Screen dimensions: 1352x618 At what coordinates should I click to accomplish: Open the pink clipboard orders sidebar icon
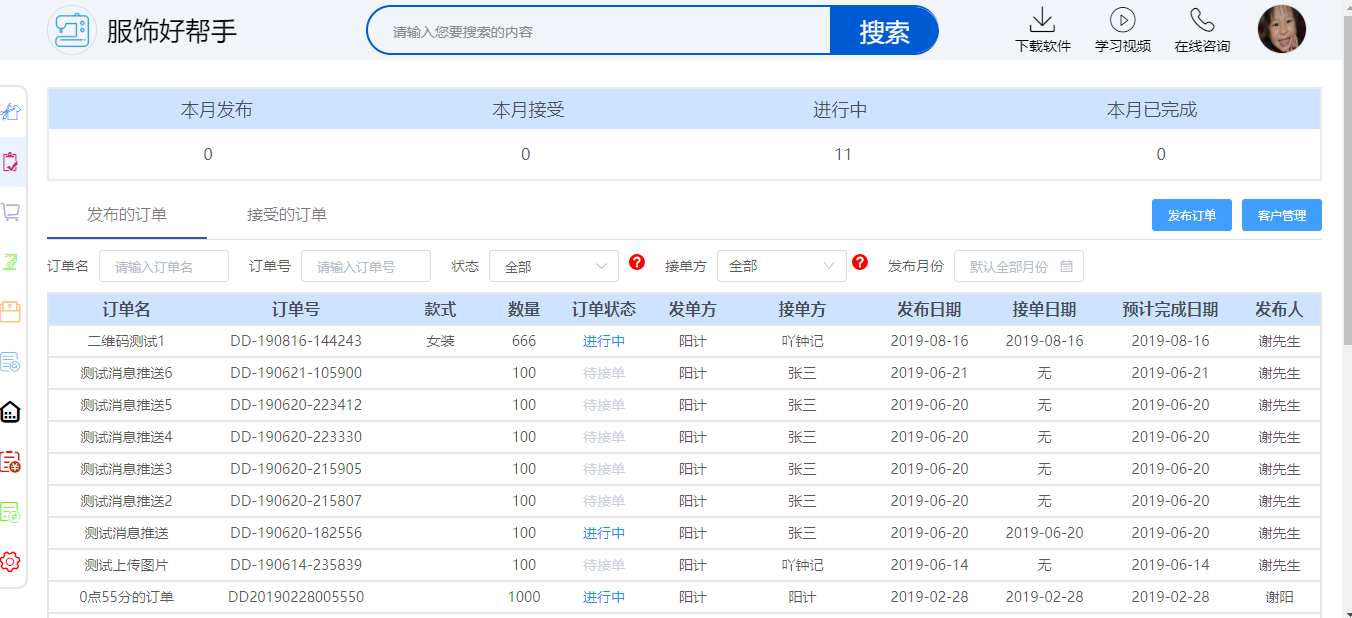pos(11,162)
